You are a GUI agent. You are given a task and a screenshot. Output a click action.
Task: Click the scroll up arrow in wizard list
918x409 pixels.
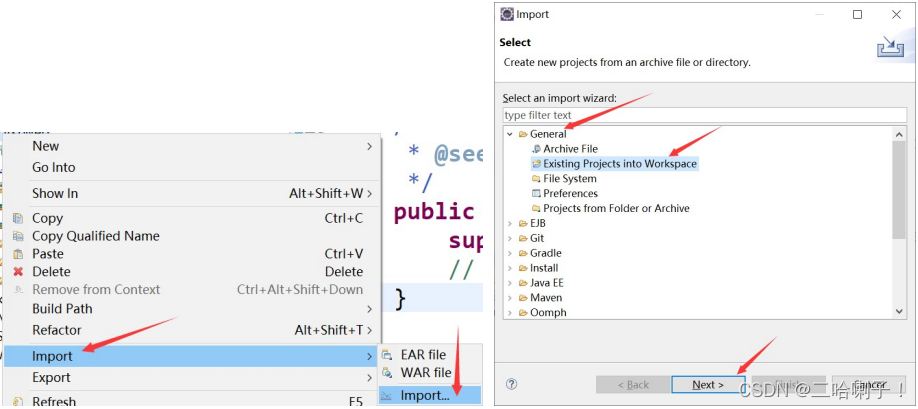click(x=899, y=135)
